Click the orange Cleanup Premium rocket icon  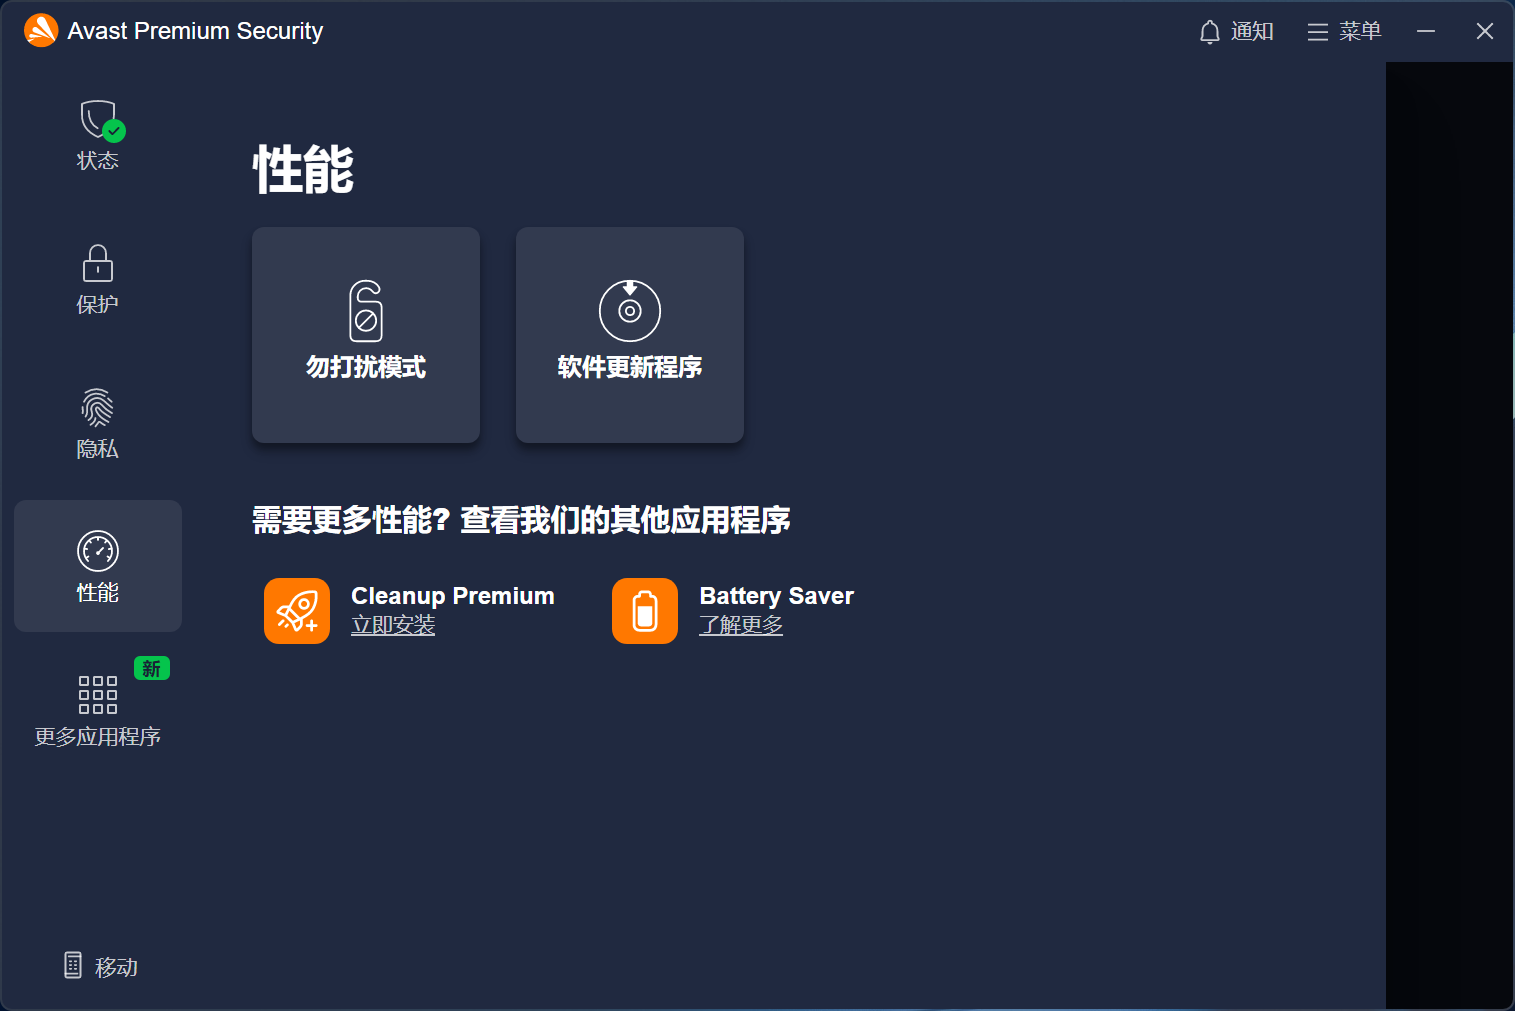pos(297,611)
